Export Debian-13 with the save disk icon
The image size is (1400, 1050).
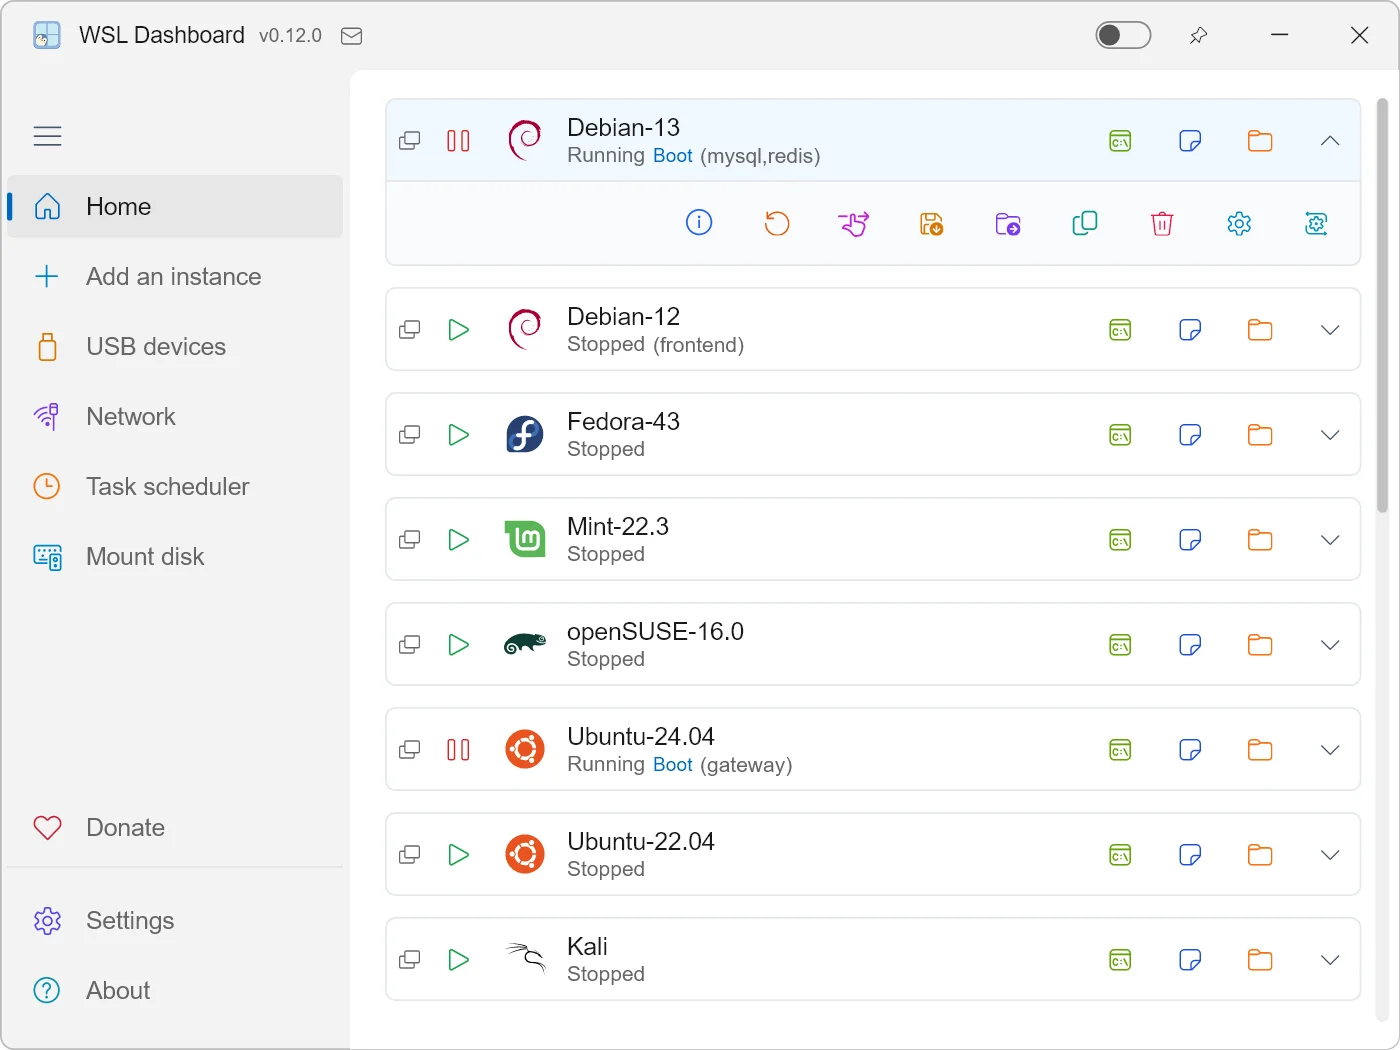click(931, 223)
